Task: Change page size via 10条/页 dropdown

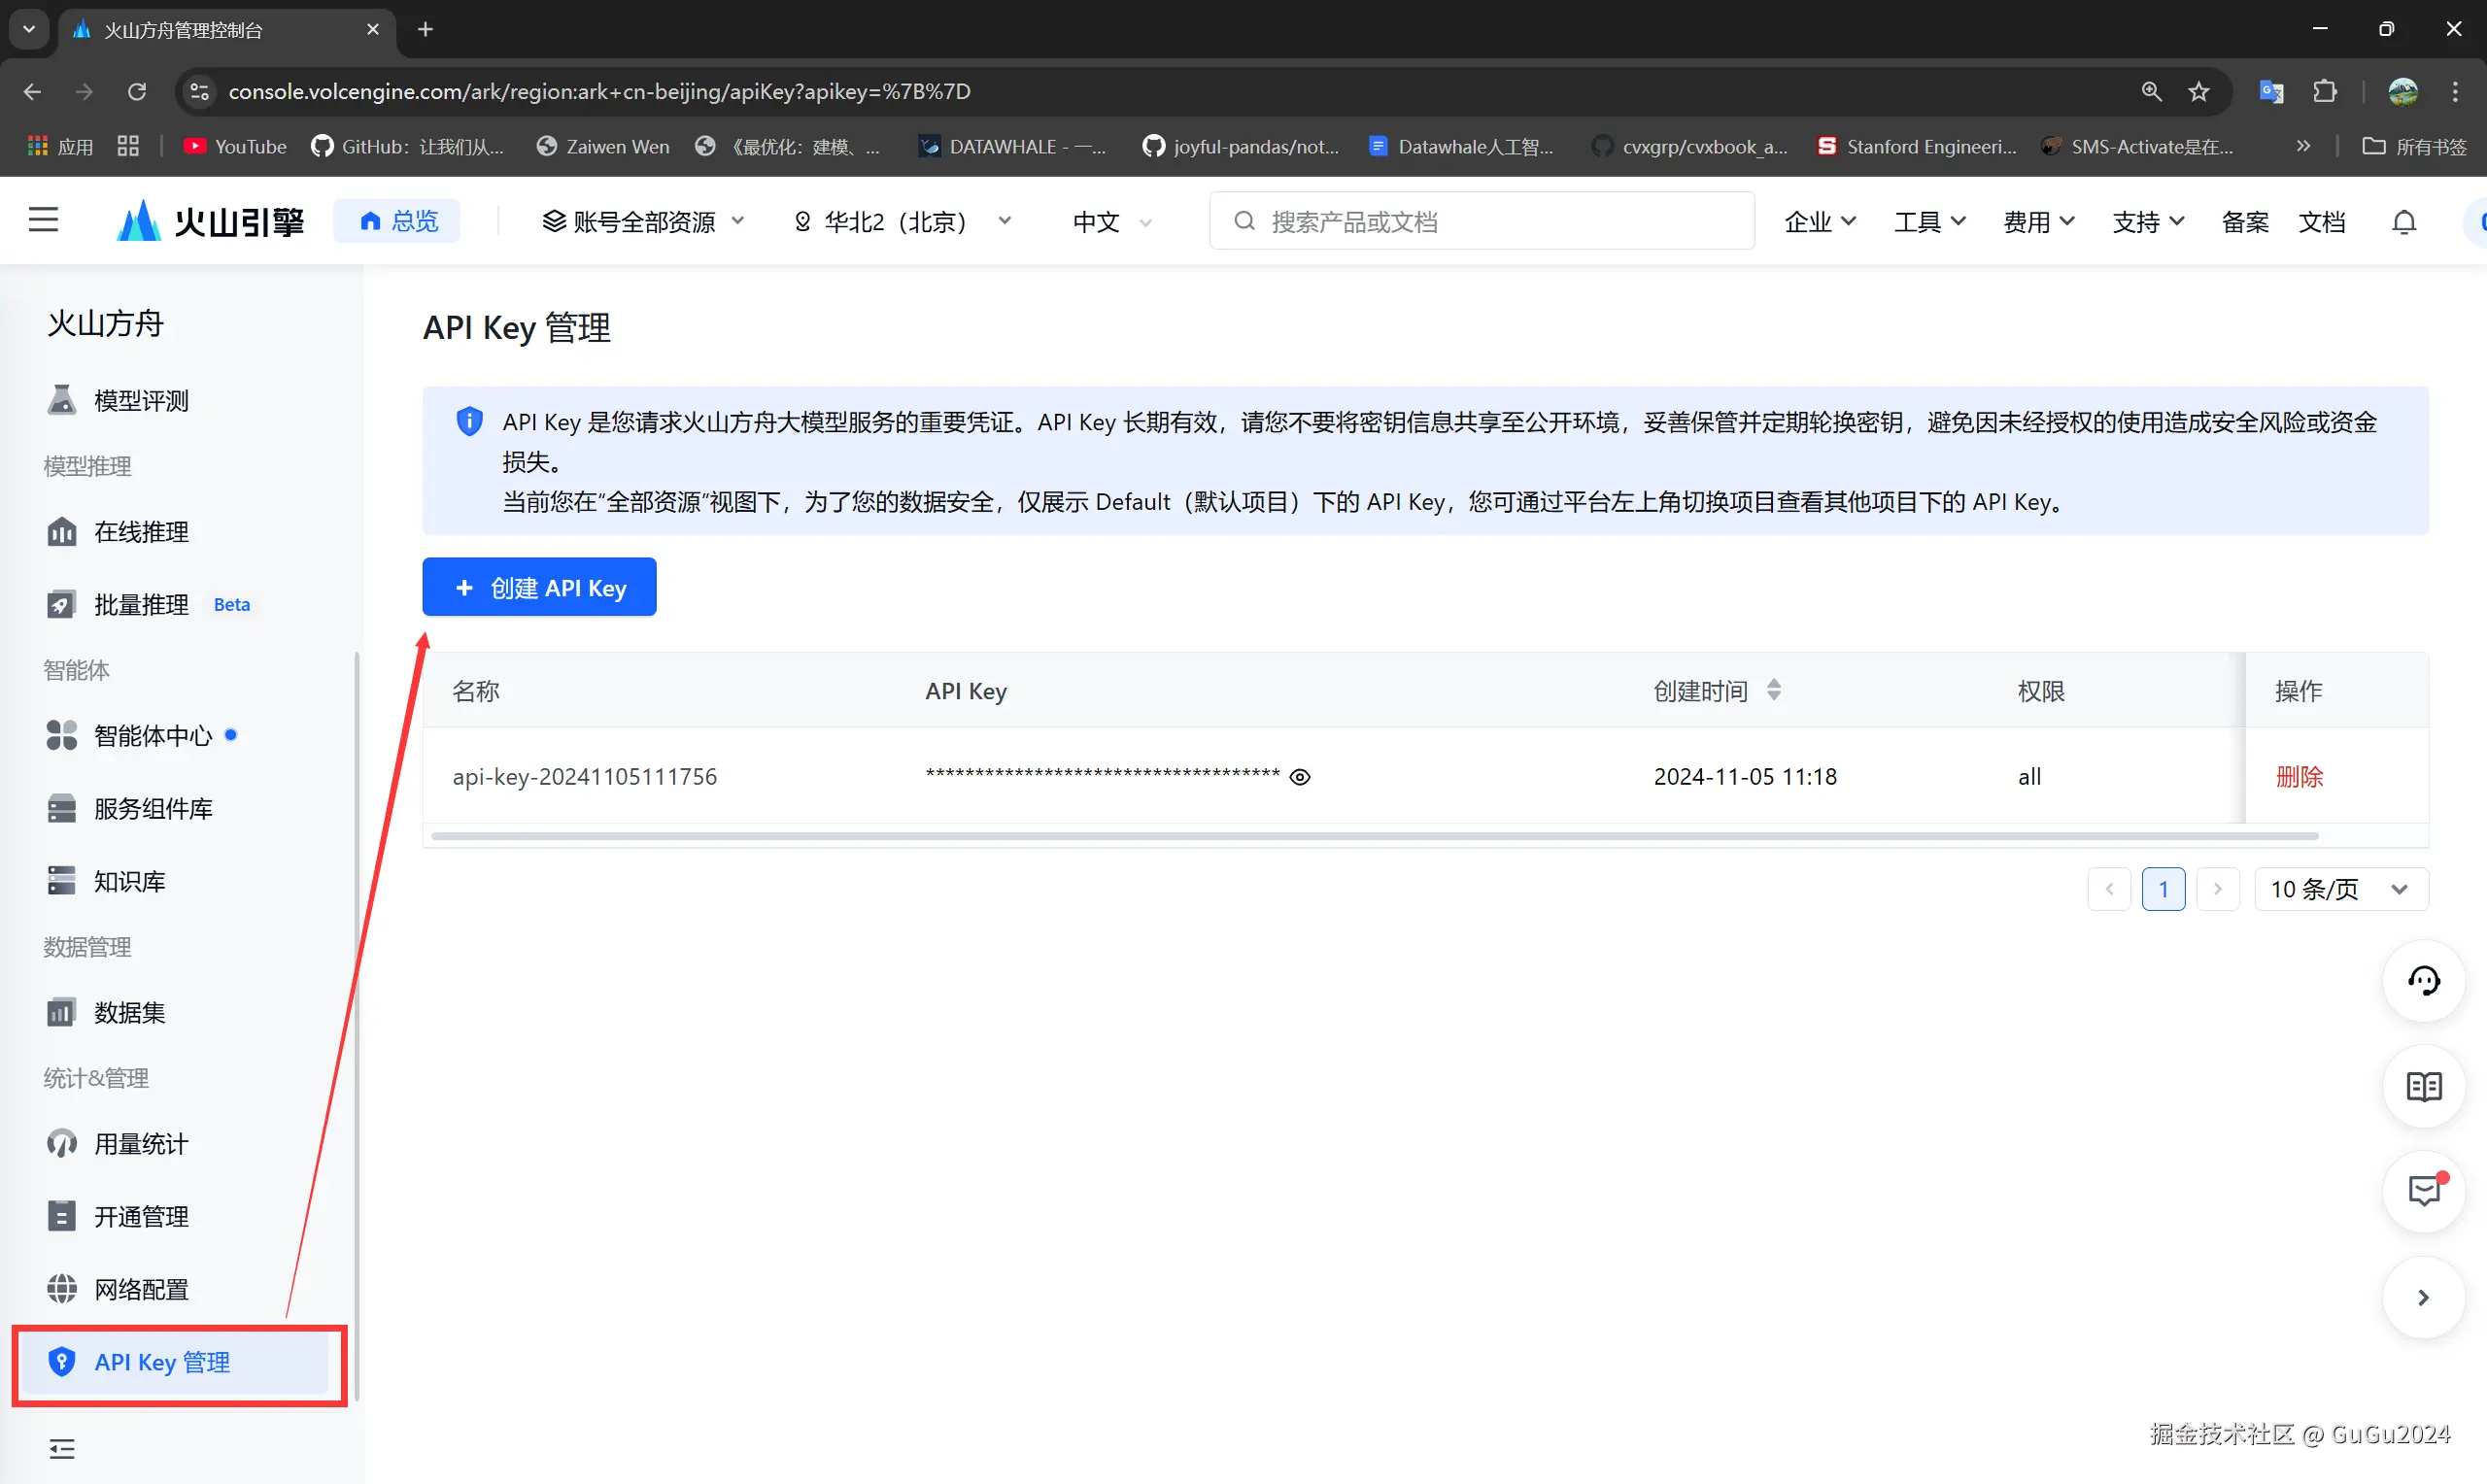Action: tap(2339, 888)
